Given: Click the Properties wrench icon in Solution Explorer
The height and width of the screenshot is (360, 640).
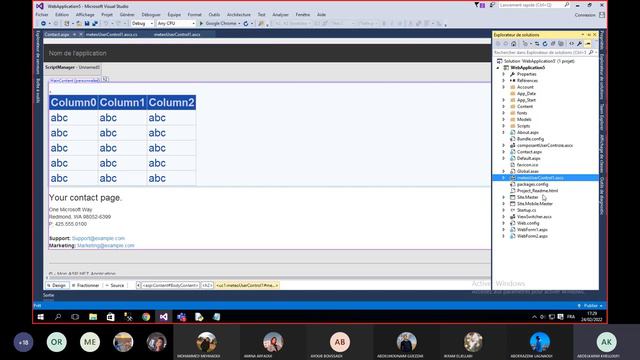Looking at the screenshot, I should coord(579,44).
